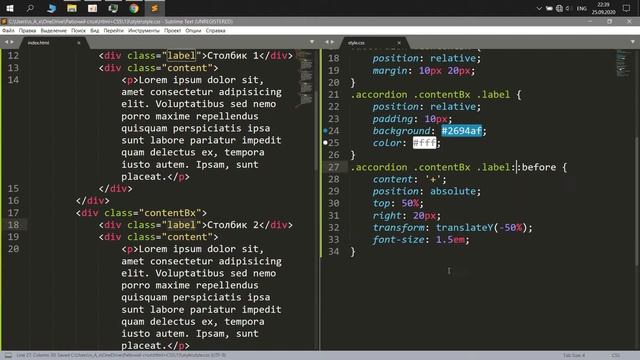Click the 22:39 taskbar clock

pos(603,4)
